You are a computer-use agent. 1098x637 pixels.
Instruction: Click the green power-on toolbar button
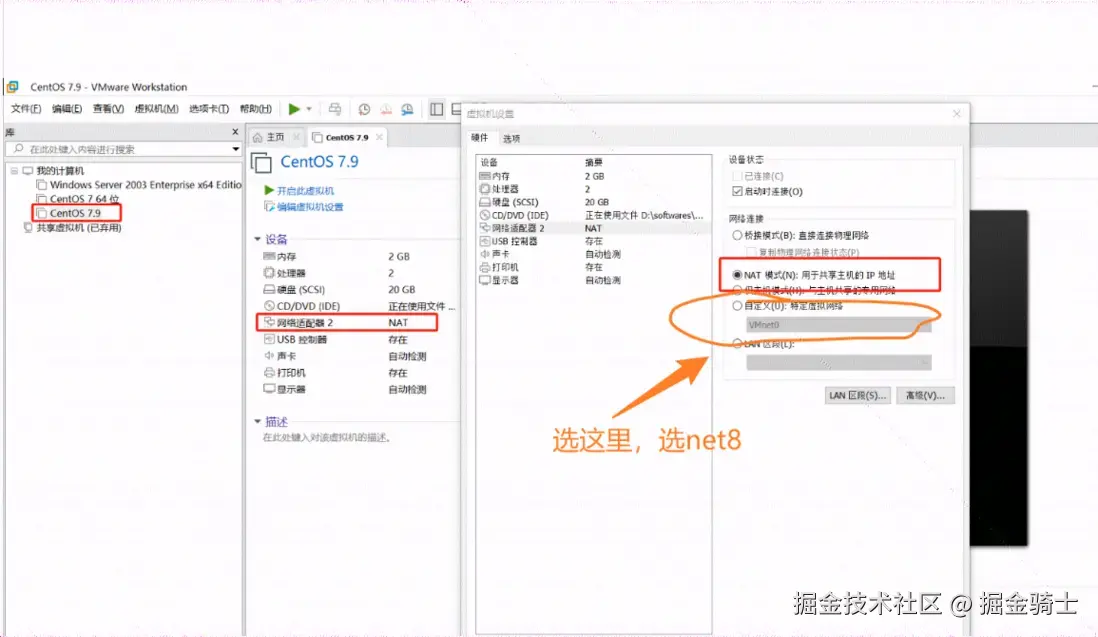294,108
